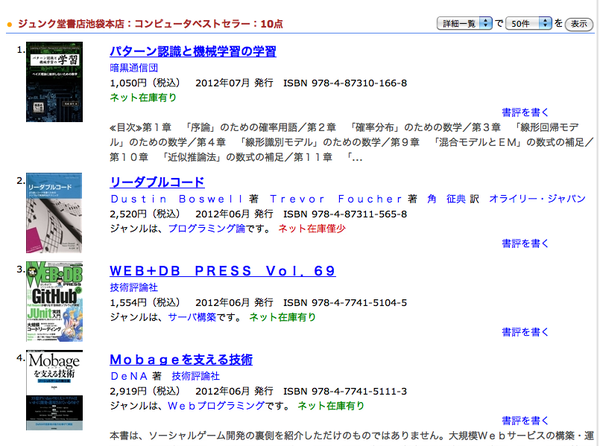
Task: Open the Webプログラミング genre link
Action: click(216, 406)
